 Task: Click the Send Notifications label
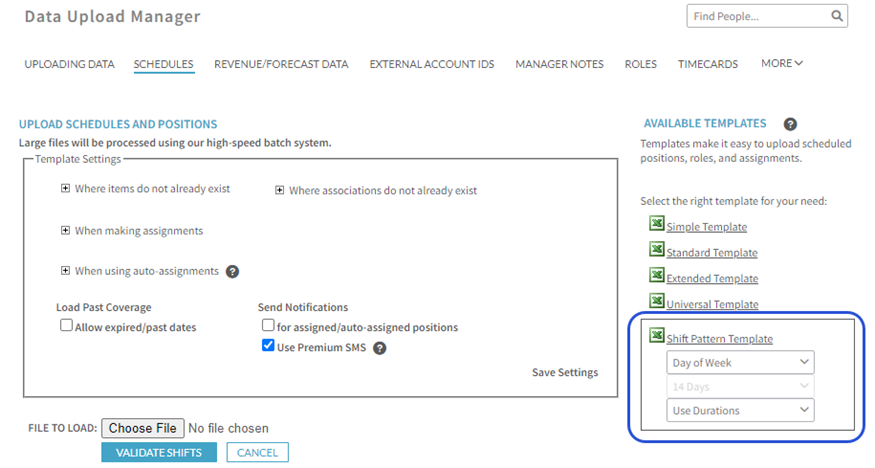(x=303, y=307)
